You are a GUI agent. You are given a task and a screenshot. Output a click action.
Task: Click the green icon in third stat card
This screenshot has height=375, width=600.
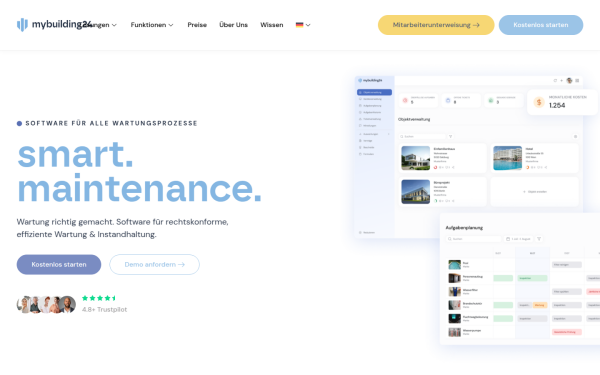tap(491, 100)
